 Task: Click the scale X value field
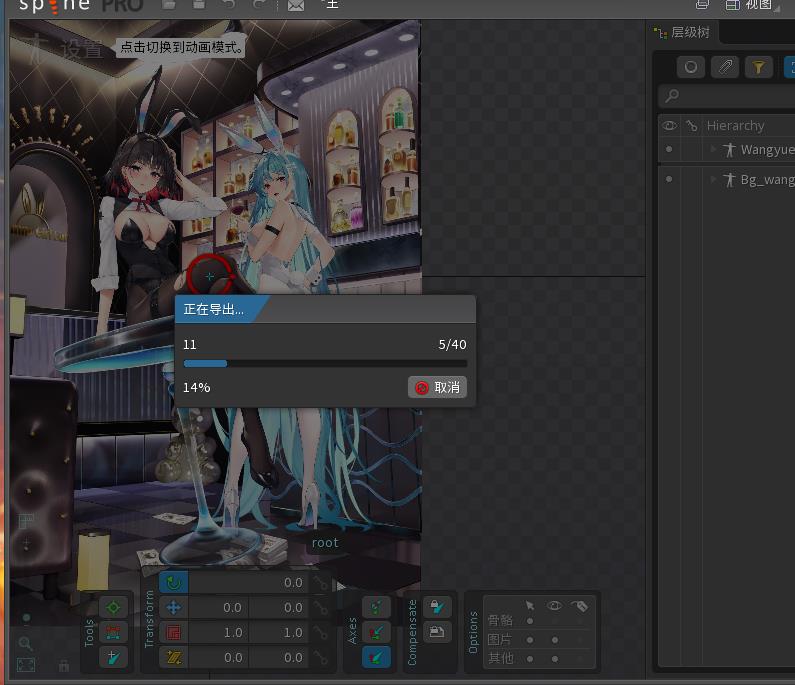(x=219, y=632)
